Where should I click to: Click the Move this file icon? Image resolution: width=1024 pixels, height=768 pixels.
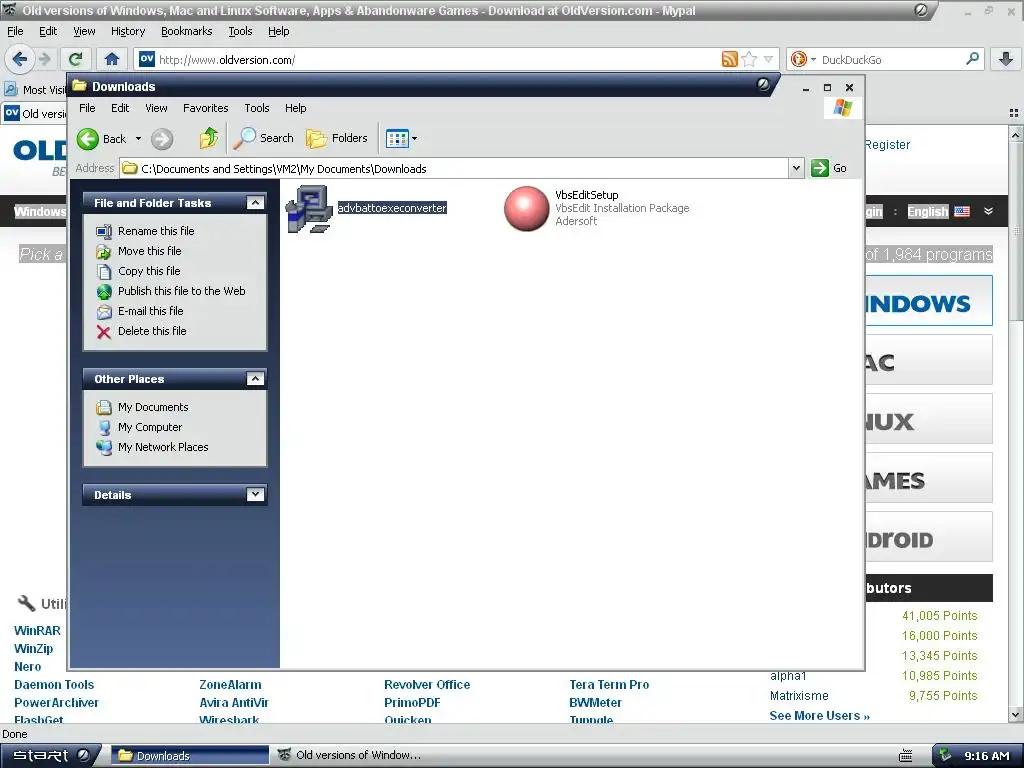click(x=104, y=251)
